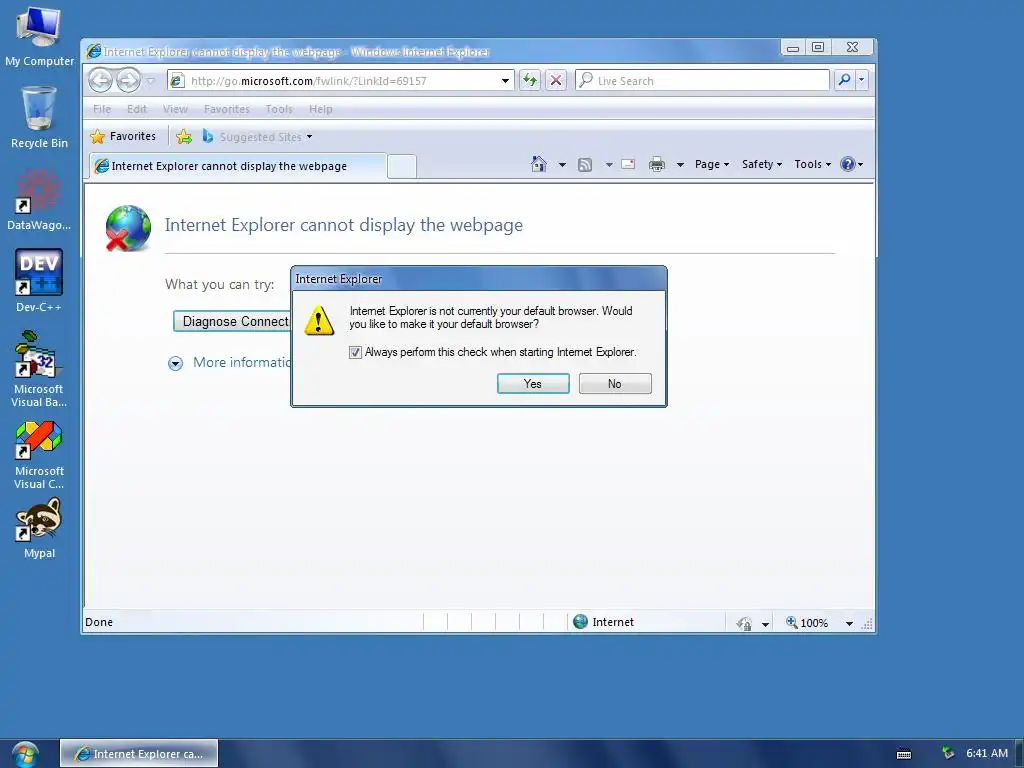Click the page icon in the address bar
This screenshot has height=768, width=1024.
[x=177, y=81]
